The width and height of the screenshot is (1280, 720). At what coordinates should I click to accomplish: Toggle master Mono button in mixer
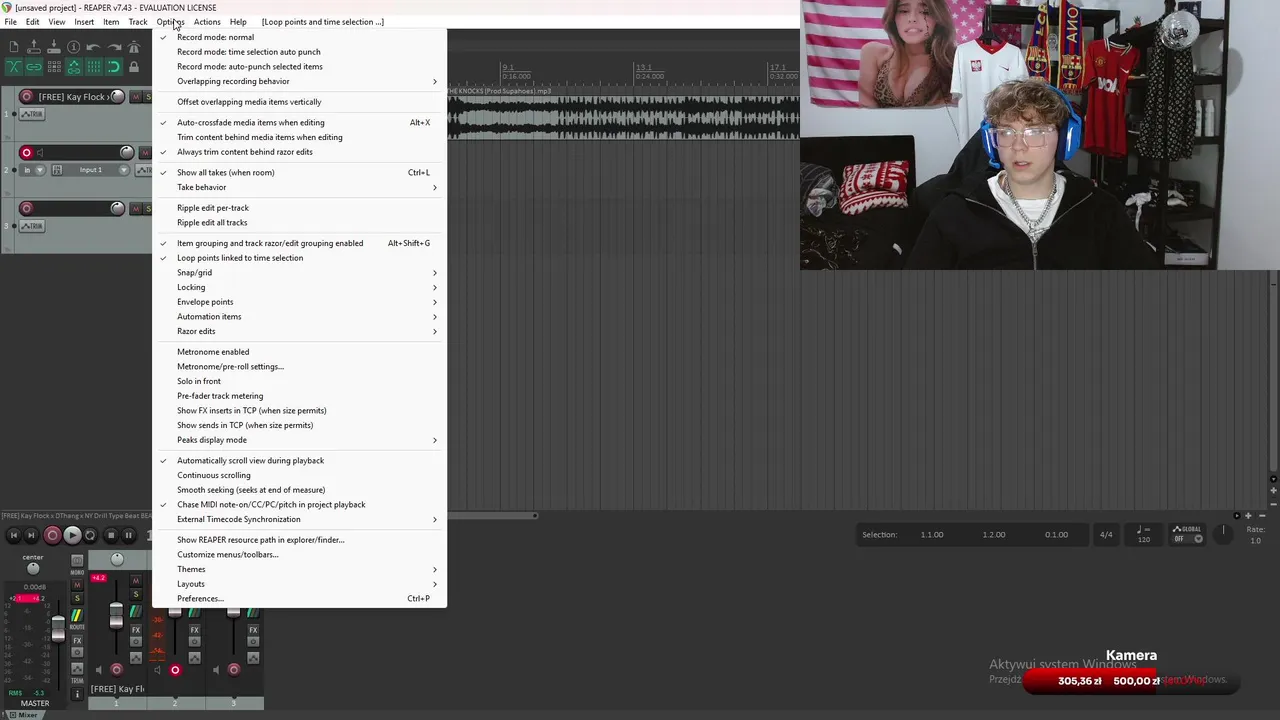tap(77, 561)
